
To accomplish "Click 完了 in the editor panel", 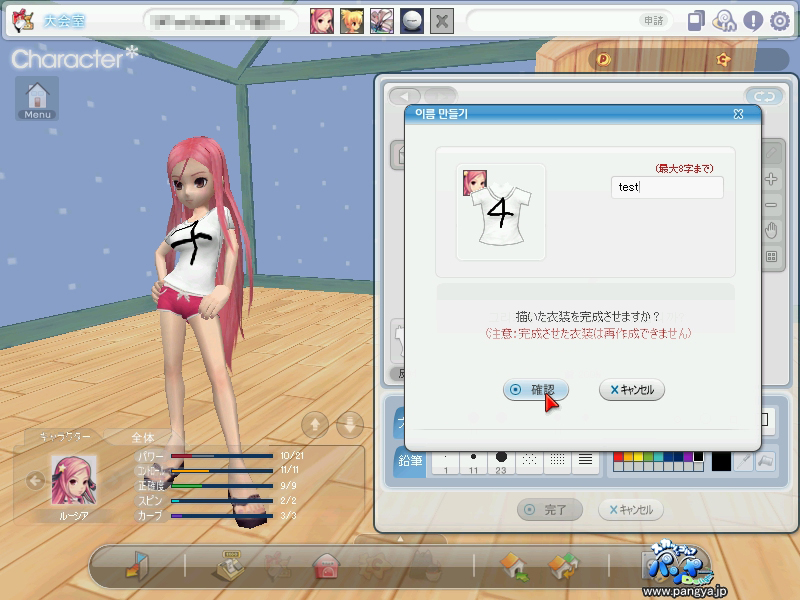I will 549,510.
